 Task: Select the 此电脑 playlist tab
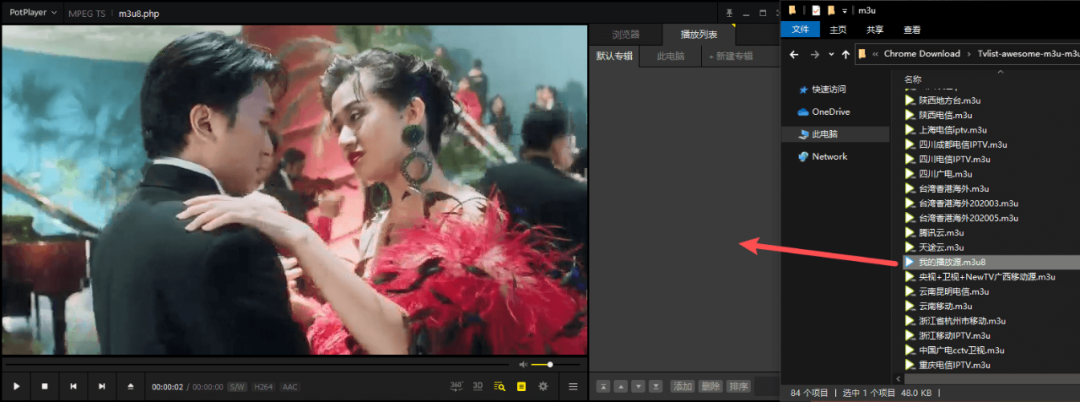[x=670, y=56]
